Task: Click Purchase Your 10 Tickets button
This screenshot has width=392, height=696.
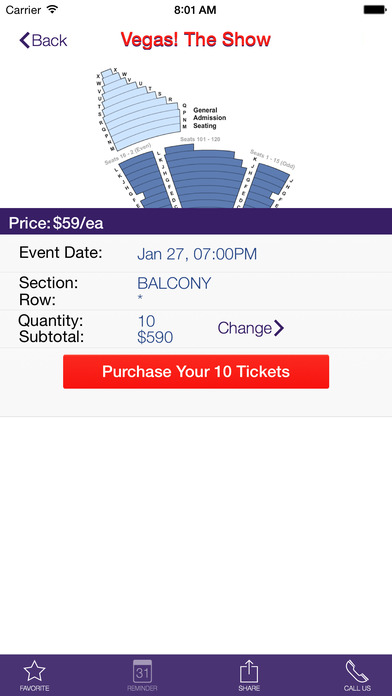Action: click(196, 372)
